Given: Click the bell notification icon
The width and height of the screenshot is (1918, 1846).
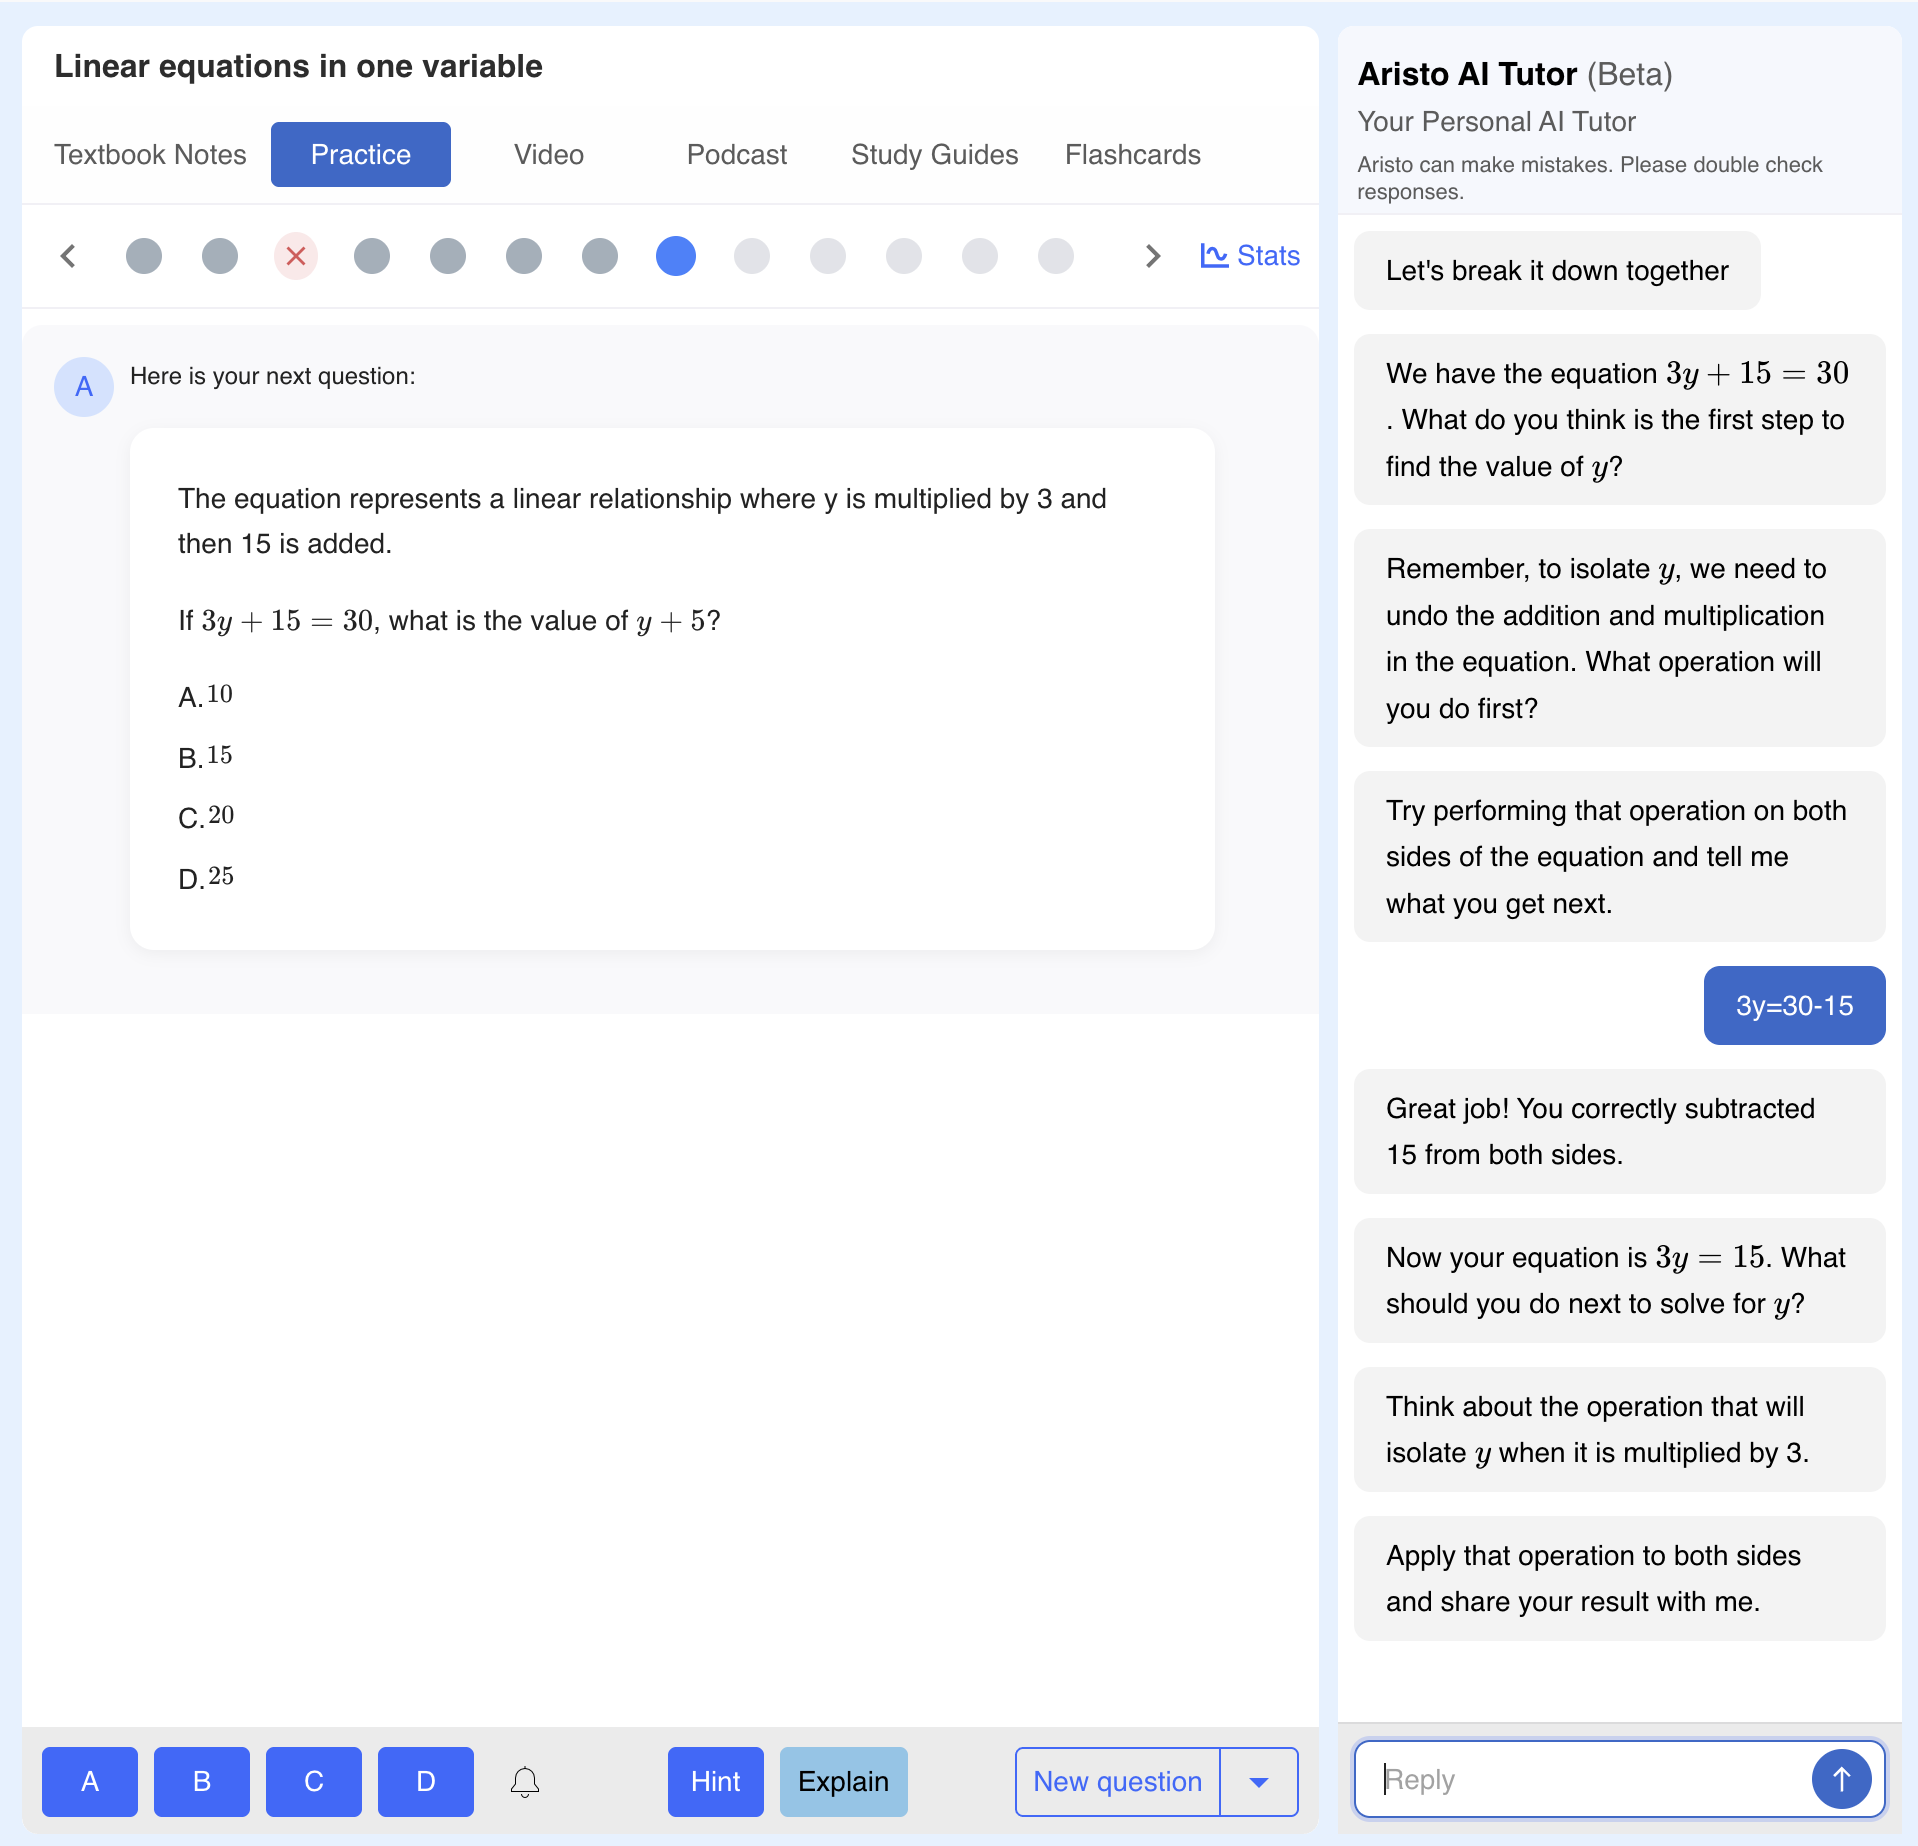Looking at the screenshot, I should [524, 1781].
